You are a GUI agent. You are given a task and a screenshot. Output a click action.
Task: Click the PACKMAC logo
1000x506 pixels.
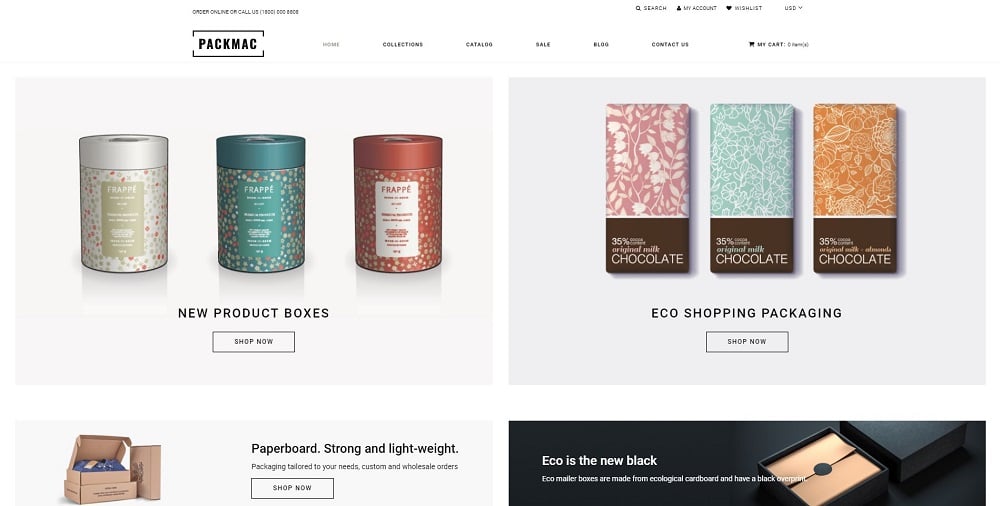tap(228, 44)
